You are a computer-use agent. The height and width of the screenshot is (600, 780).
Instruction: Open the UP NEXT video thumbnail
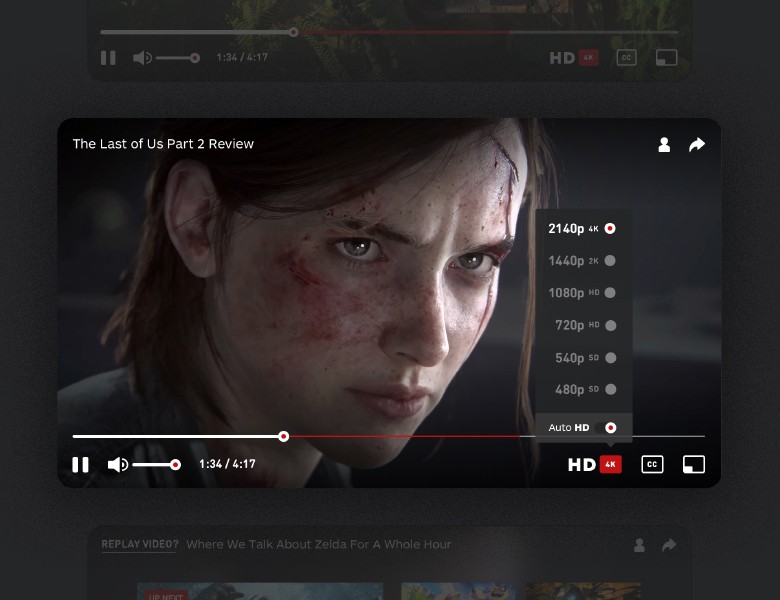[x=260, y=592]
